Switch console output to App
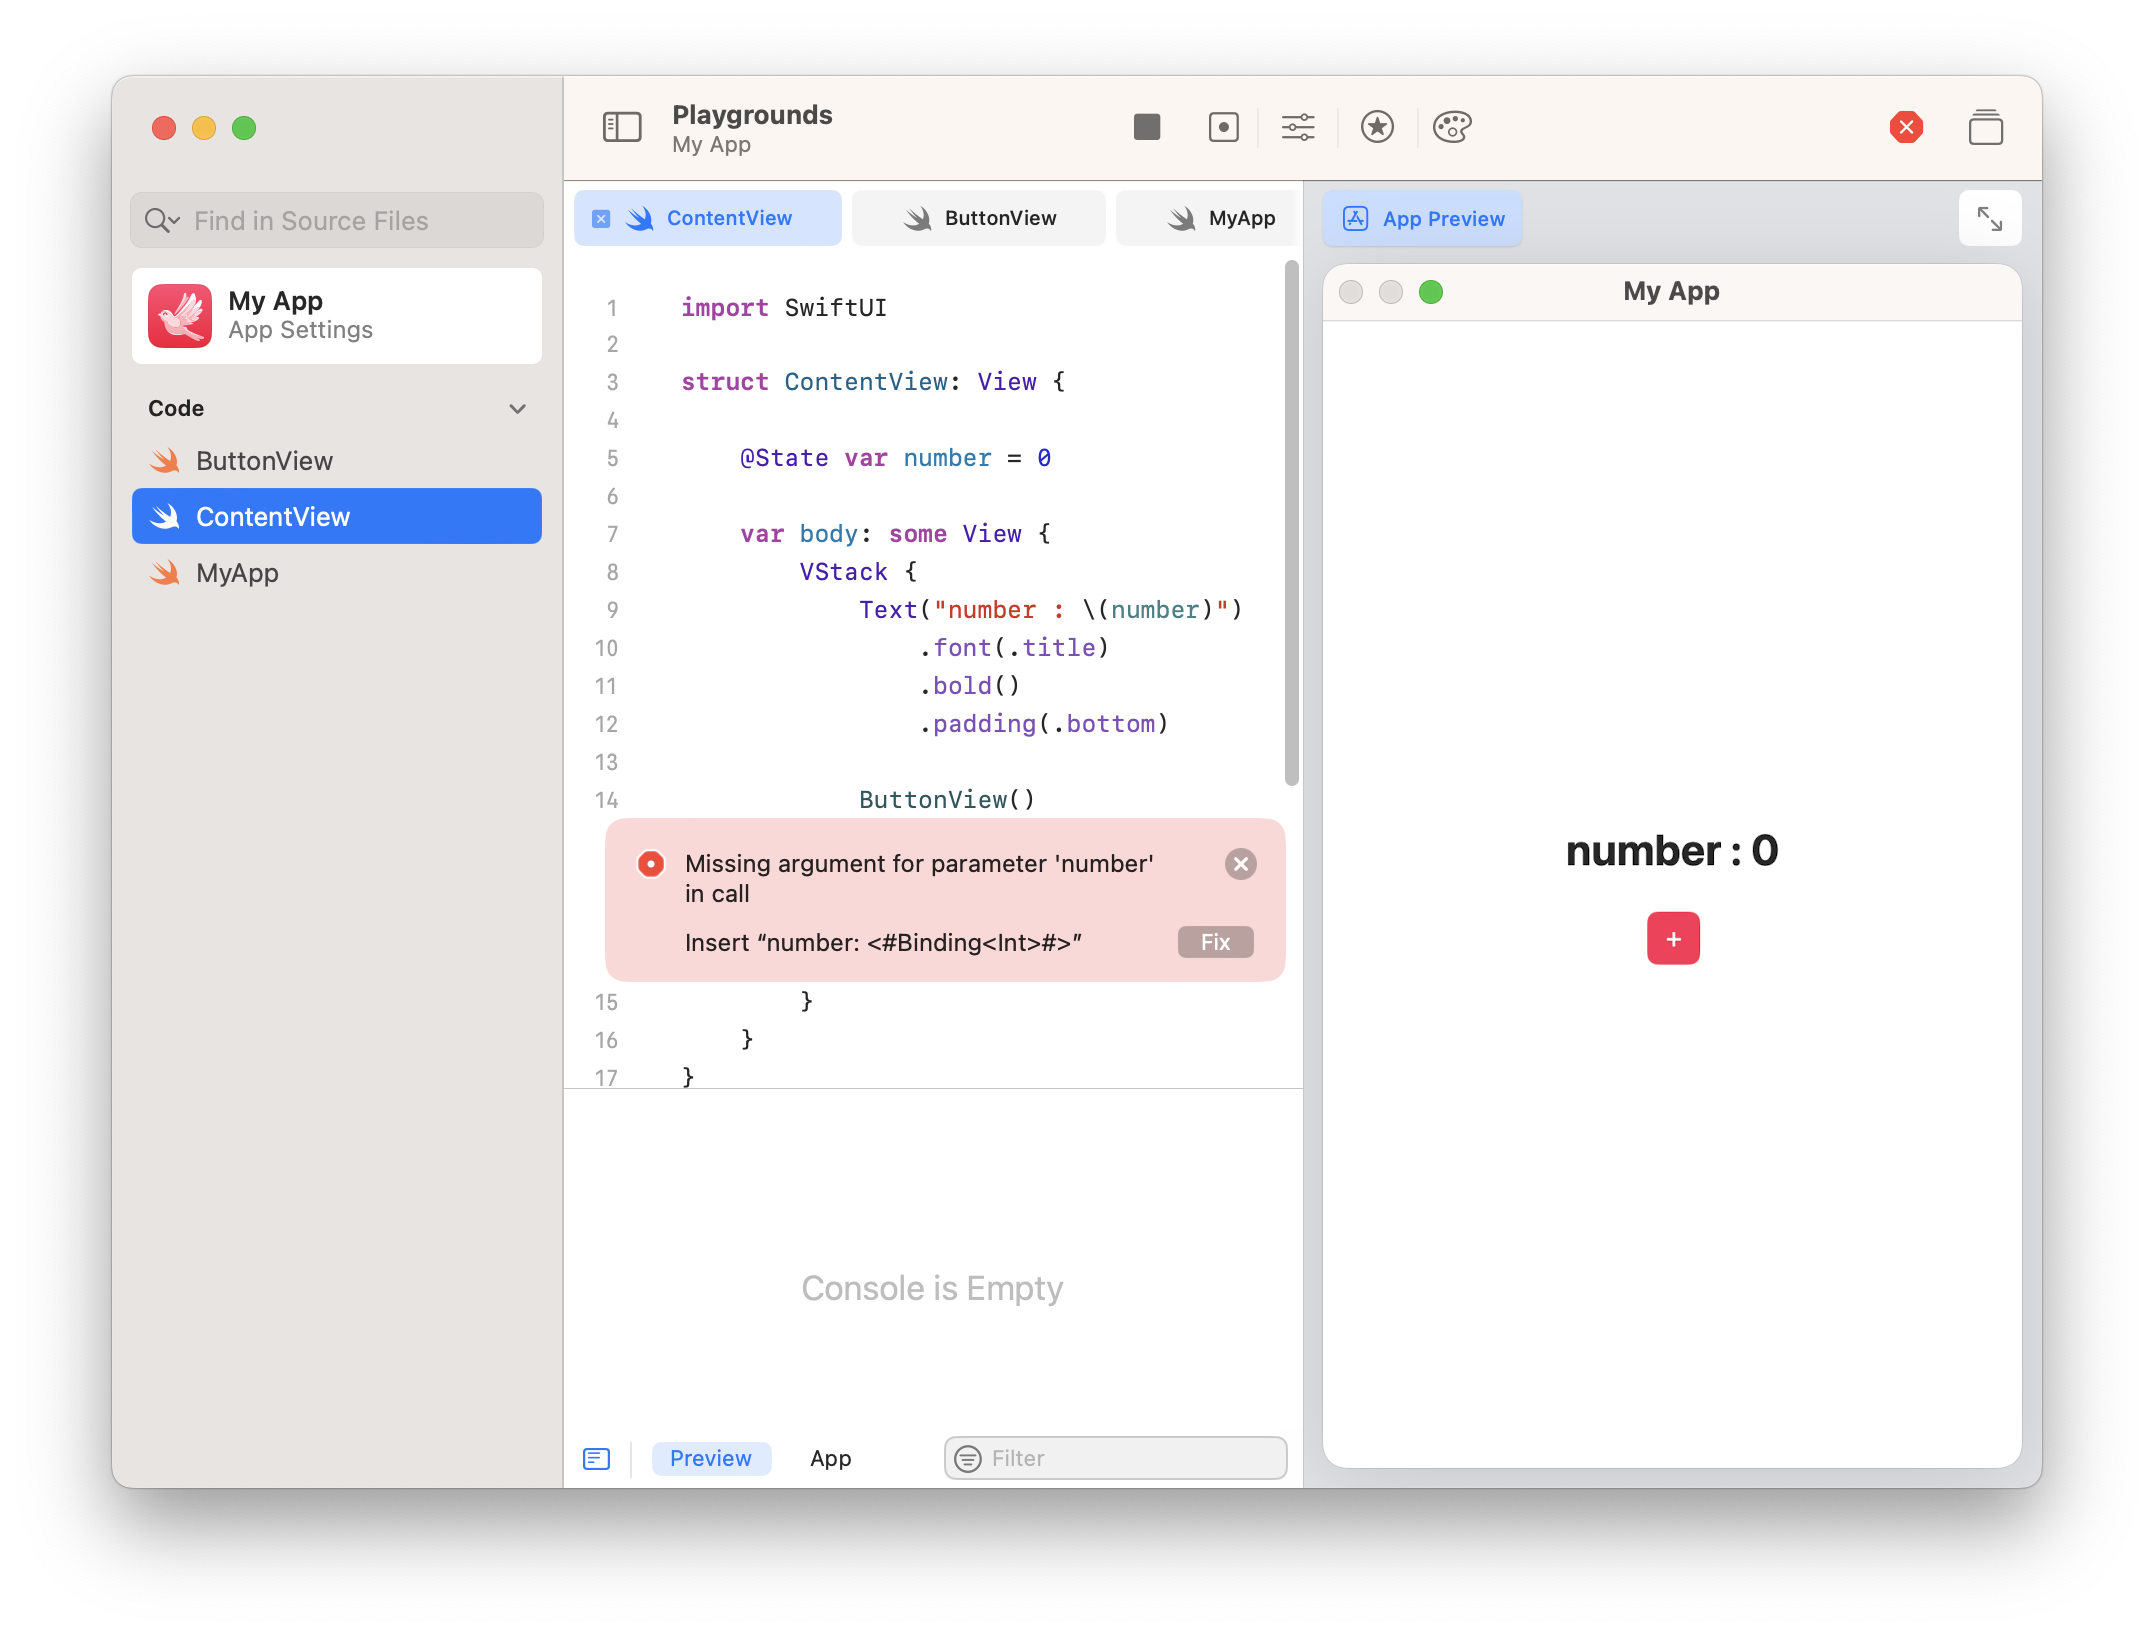Viewport: 2154px width, 1636px height. (830, 1458)
